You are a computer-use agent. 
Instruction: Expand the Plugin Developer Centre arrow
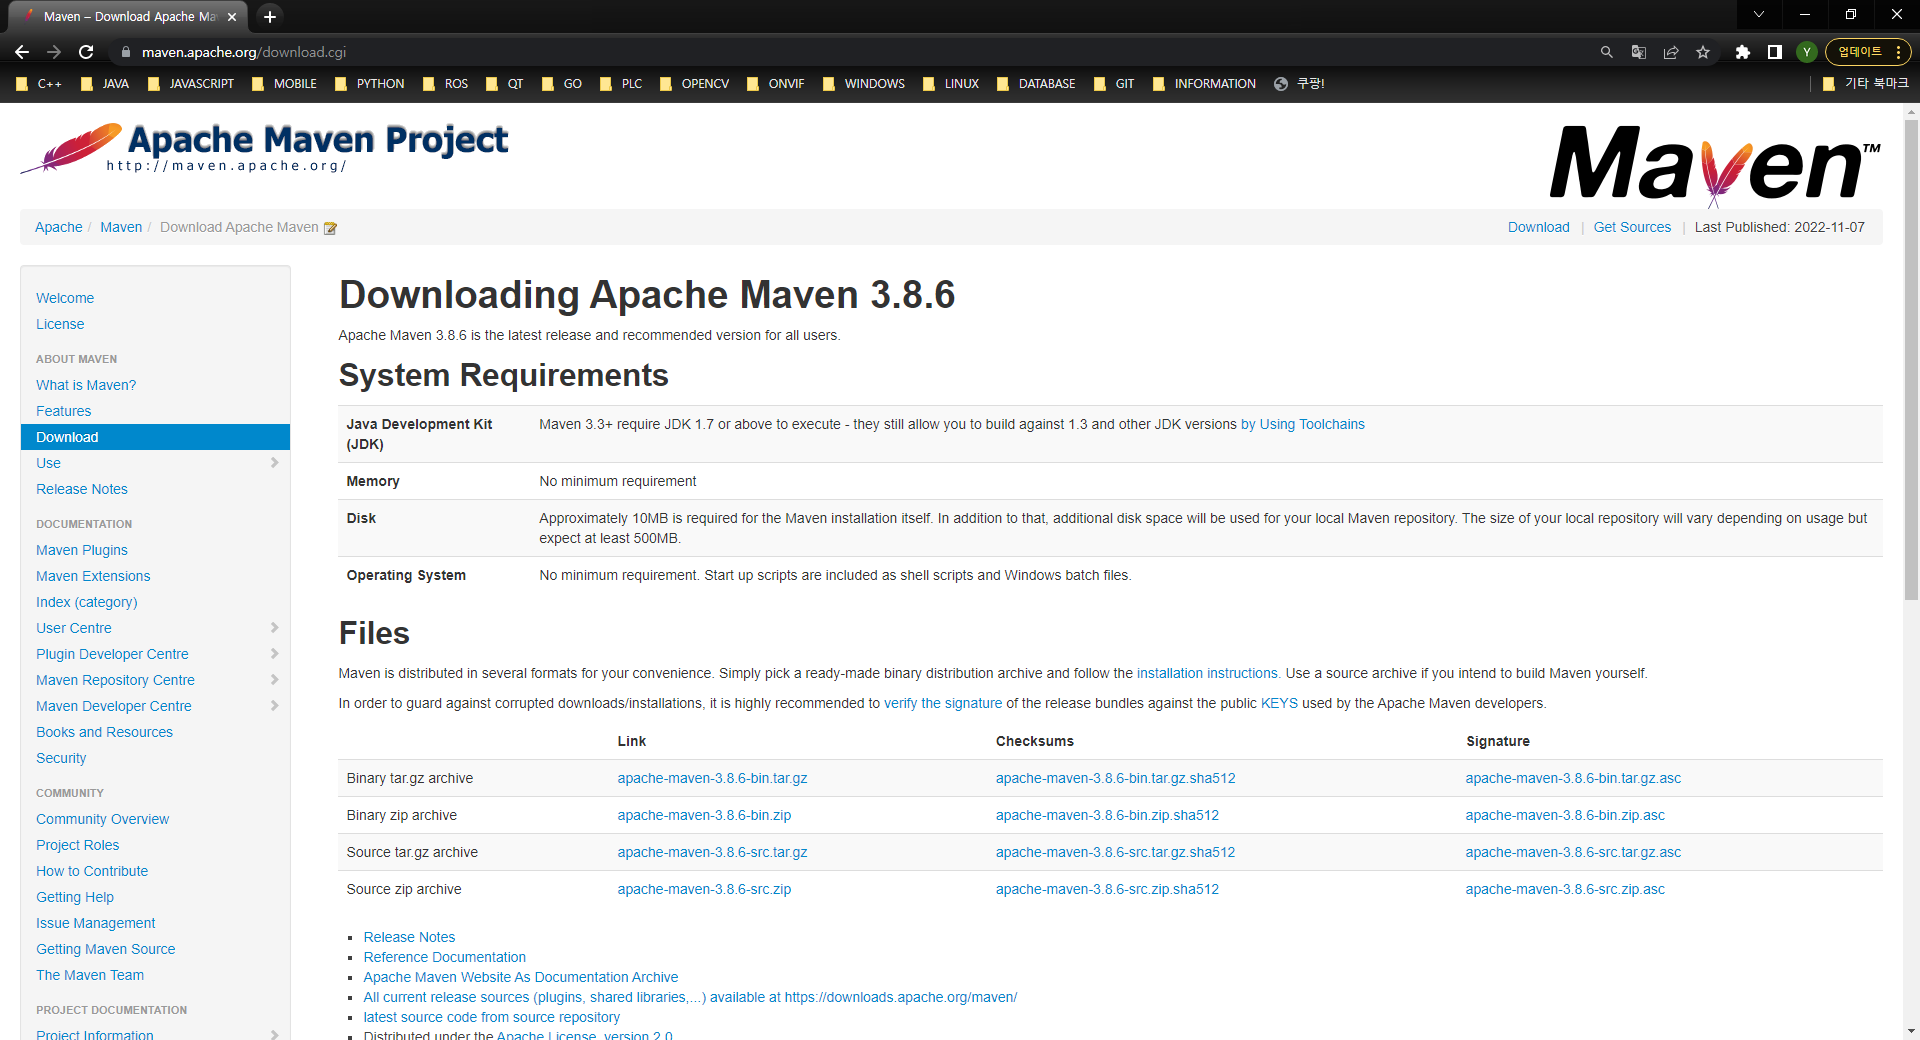[274, 654]
